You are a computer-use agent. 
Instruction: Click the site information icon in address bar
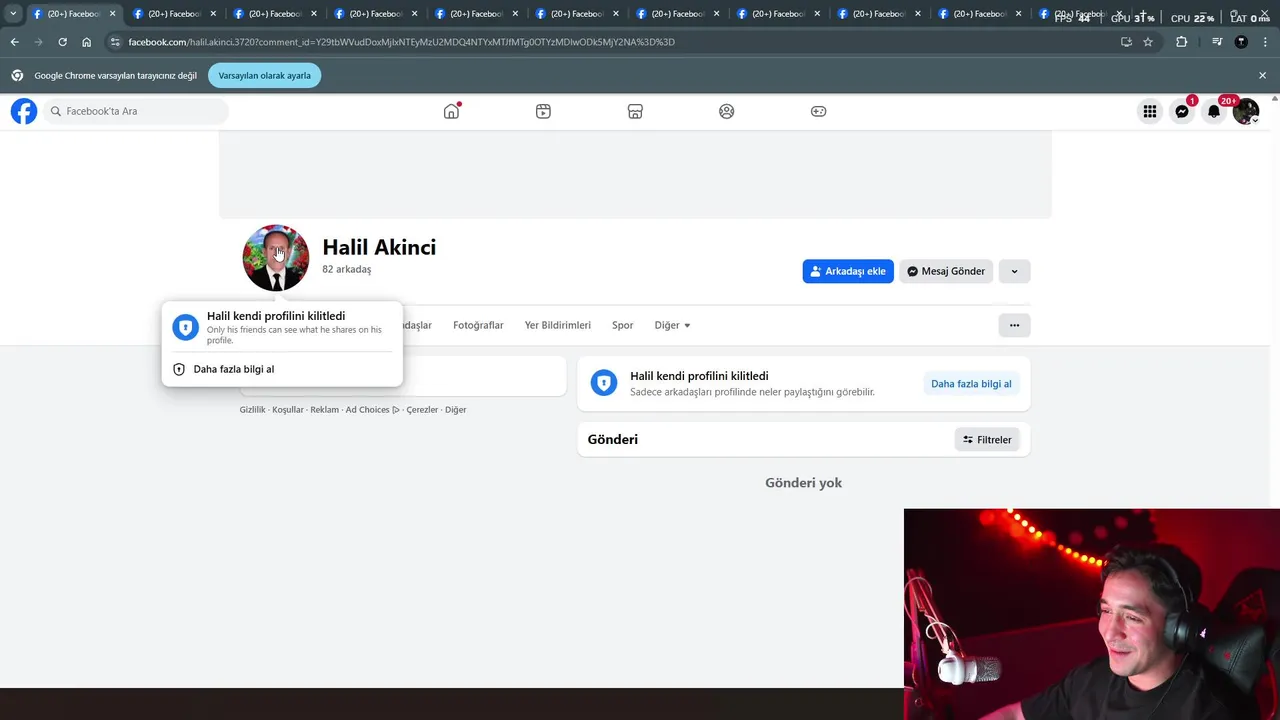point(115,42)
